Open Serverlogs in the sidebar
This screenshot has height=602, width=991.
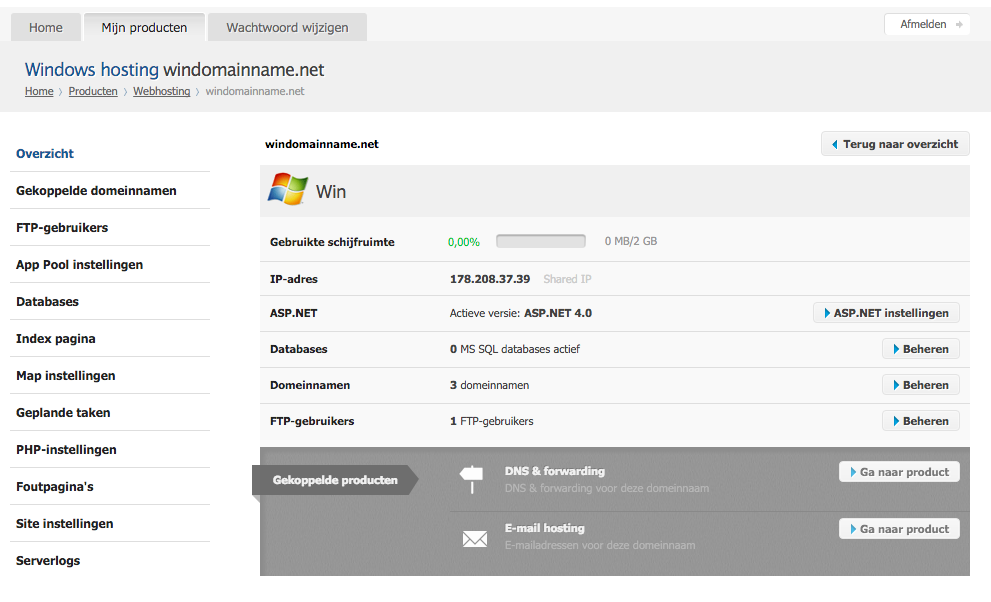coord(48,561)
